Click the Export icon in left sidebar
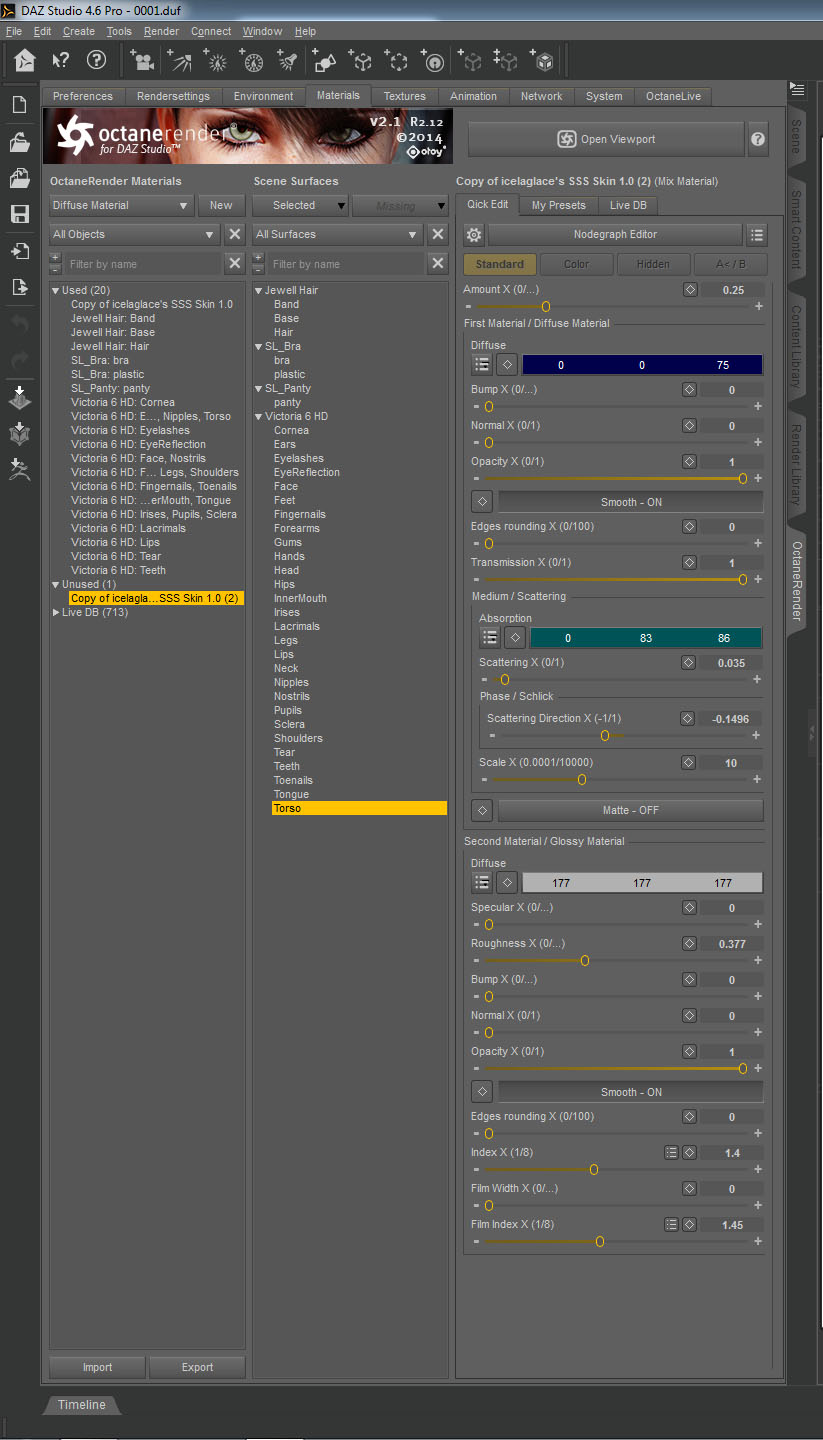 (20, 287)
